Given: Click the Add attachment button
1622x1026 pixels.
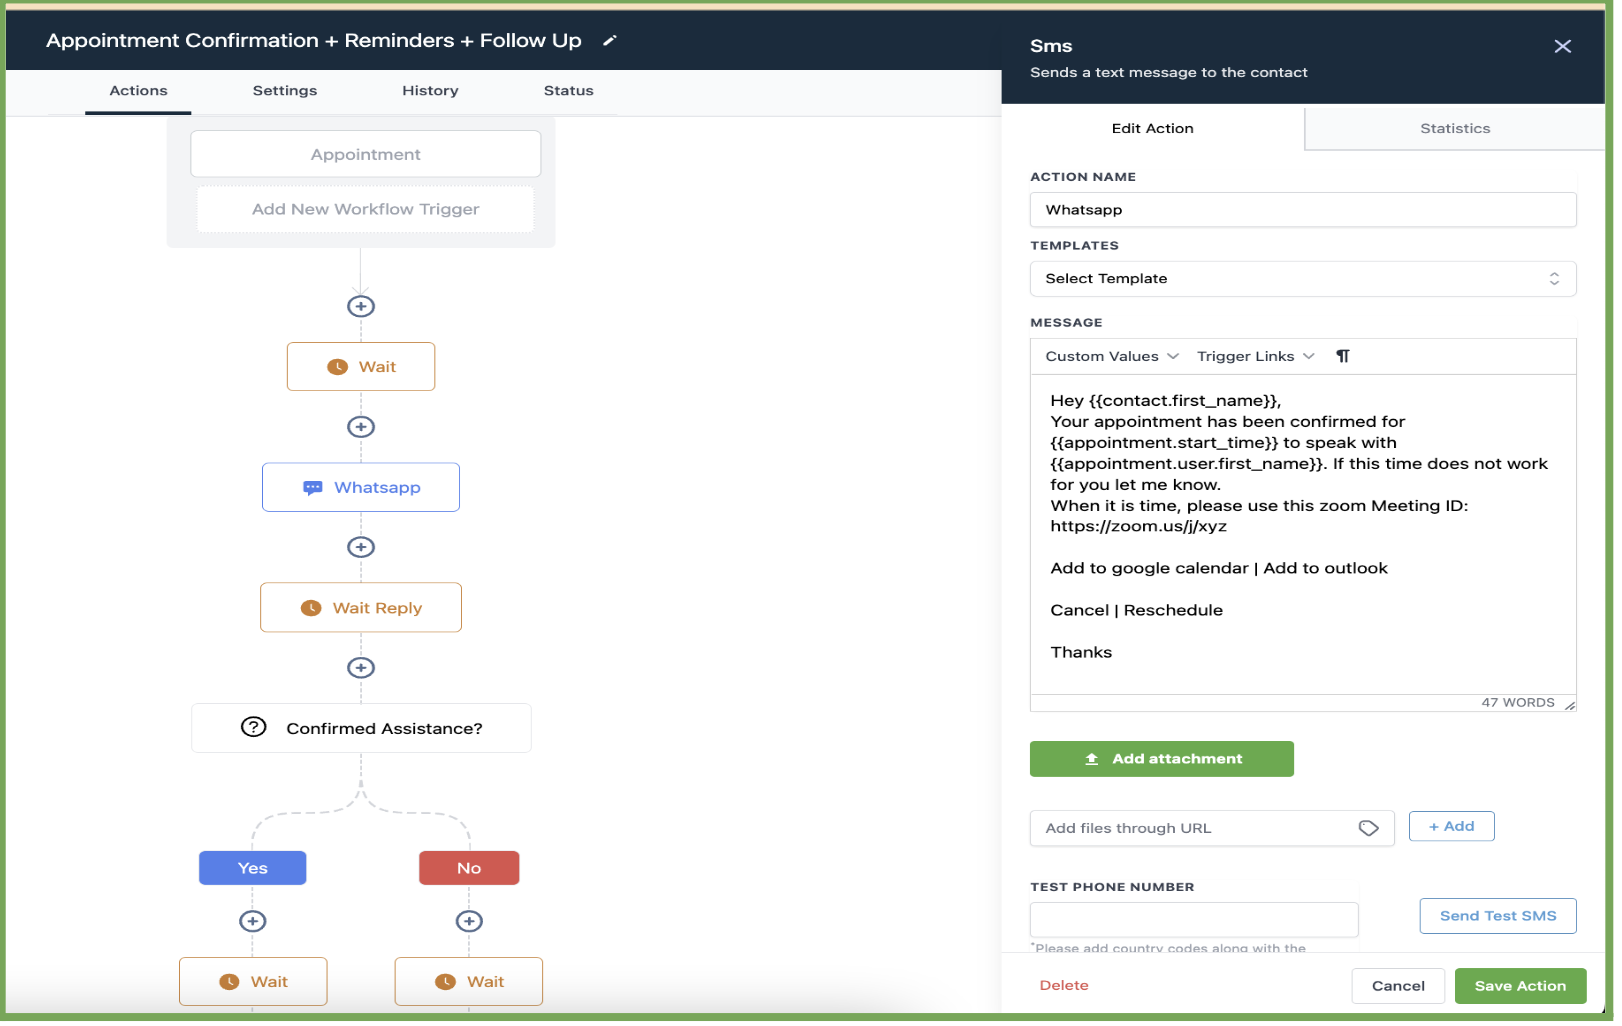Looking at the screenshot, I should (x=1161, y=760).
